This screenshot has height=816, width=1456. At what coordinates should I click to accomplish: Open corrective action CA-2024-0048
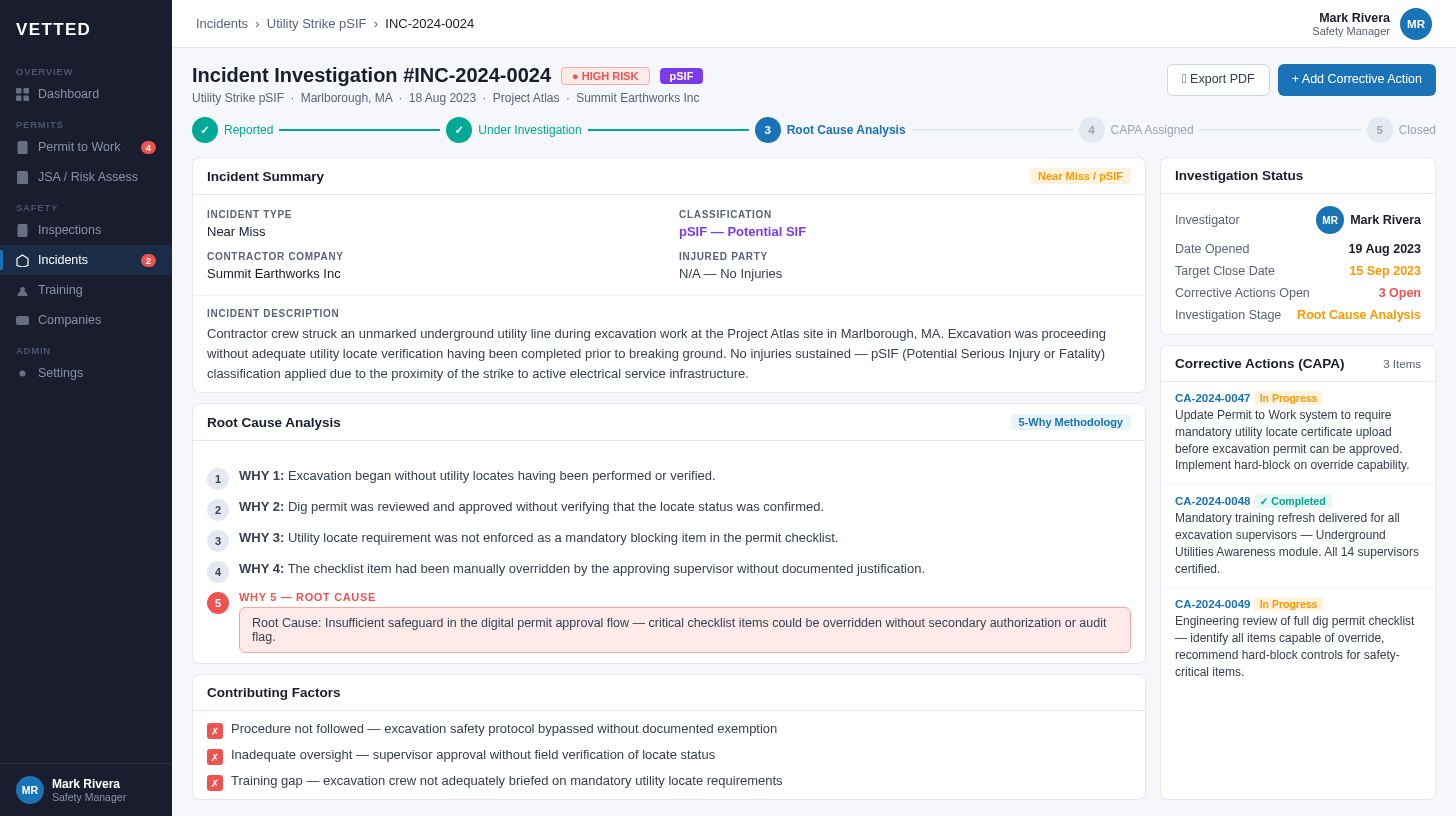(x=1212, y=501)
